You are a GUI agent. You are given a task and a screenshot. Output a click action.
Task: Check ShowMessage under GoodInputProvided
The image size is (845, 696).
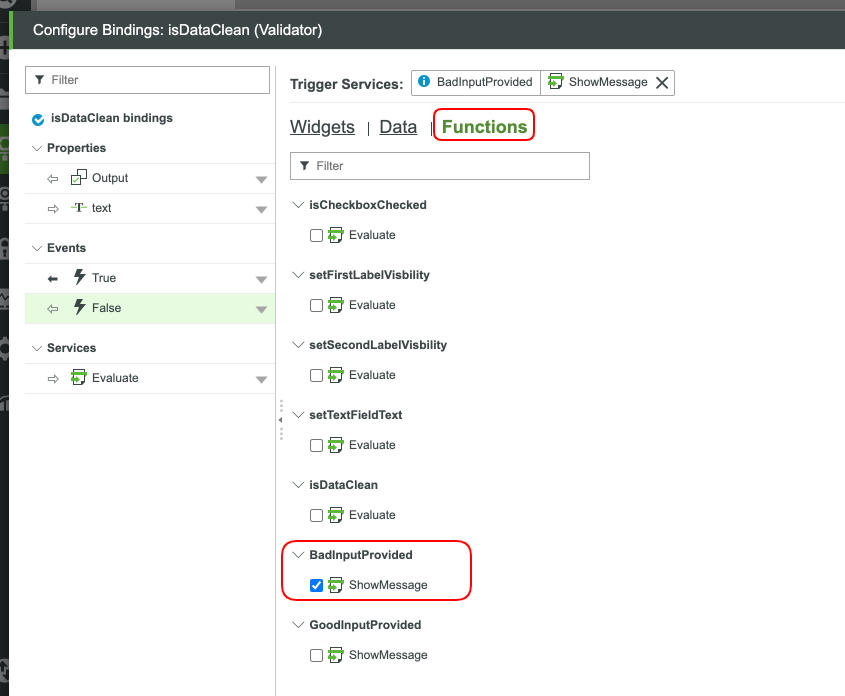pyautogui.click(x=316, y=655)
